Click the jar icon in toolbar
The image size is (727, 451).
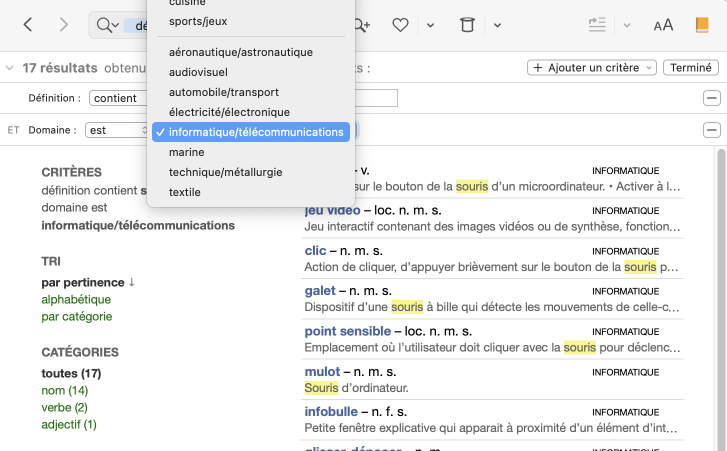[466, 25]
